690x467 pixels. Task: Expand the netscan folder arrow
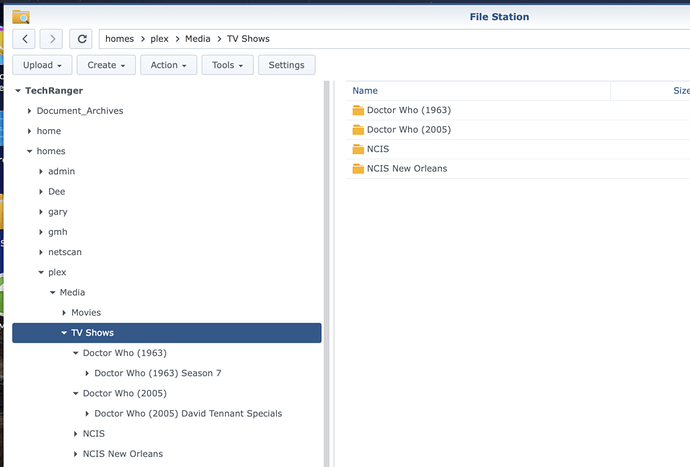pyautogui.click(x=40, y=252)
